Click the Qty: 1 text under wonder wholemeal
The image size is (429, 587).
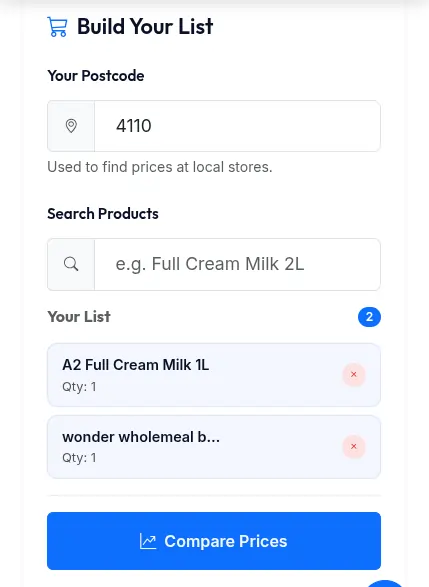pyautogui.click(x=79, y=457)
